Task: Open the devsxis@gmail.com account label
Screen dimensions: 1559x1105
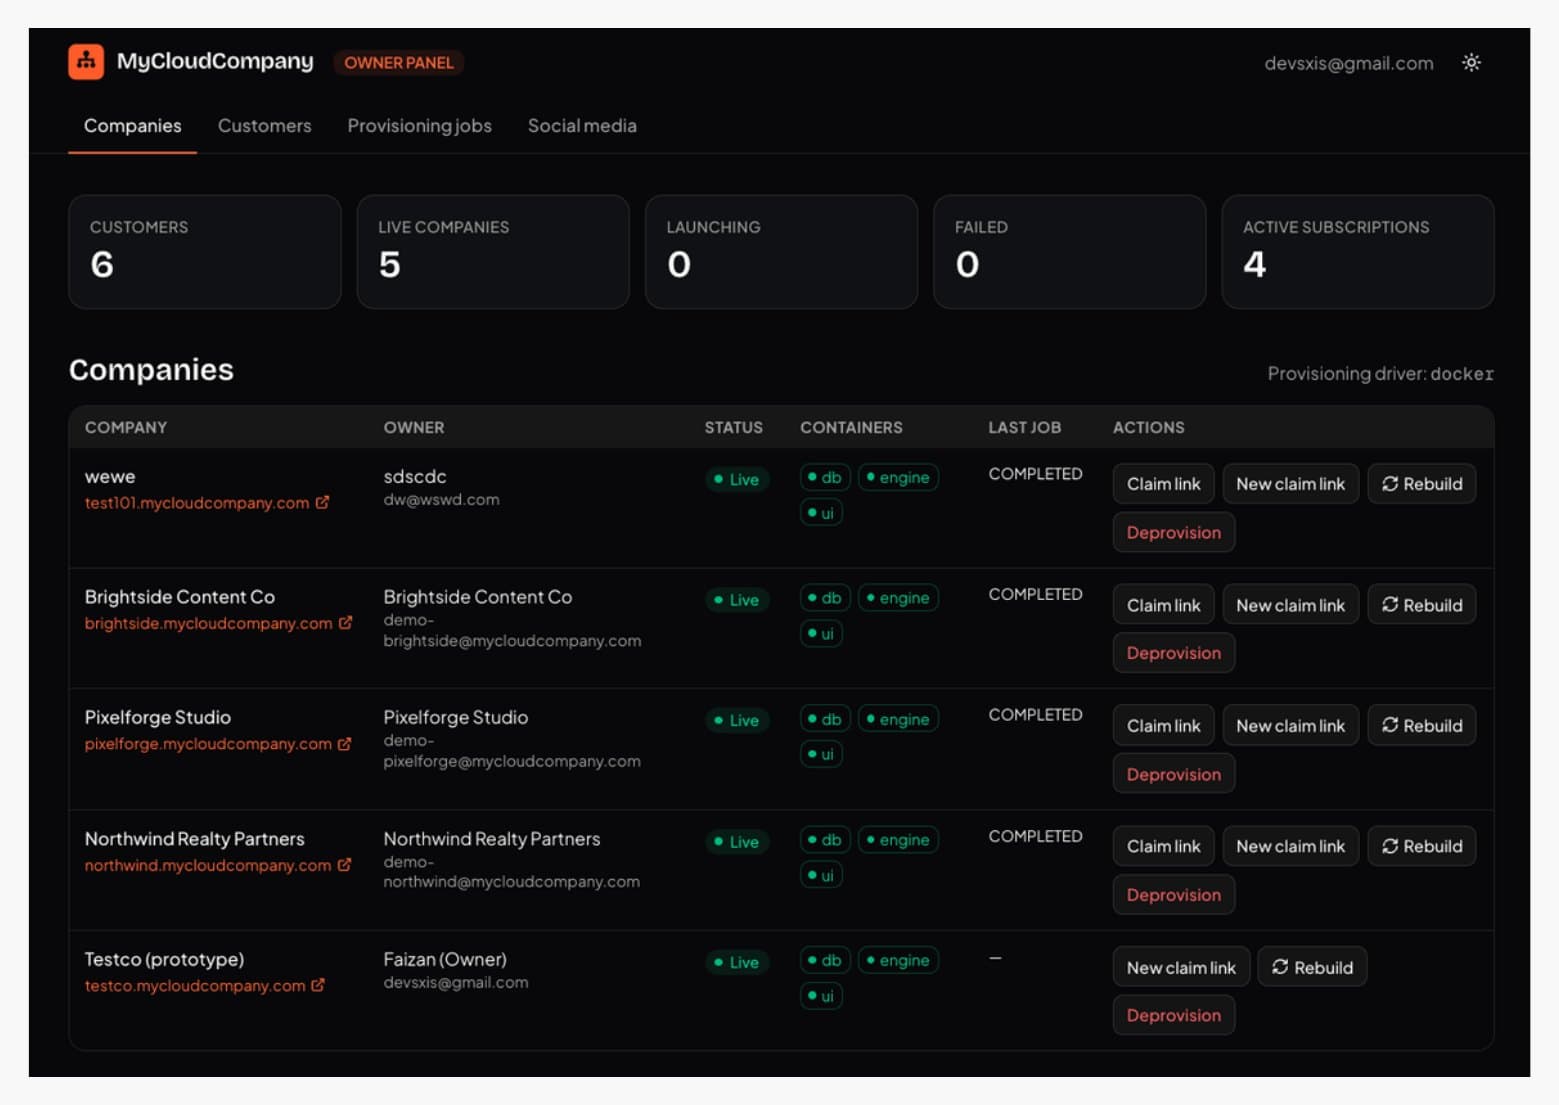Action: pyautogui.click(x=1348, y=63)
